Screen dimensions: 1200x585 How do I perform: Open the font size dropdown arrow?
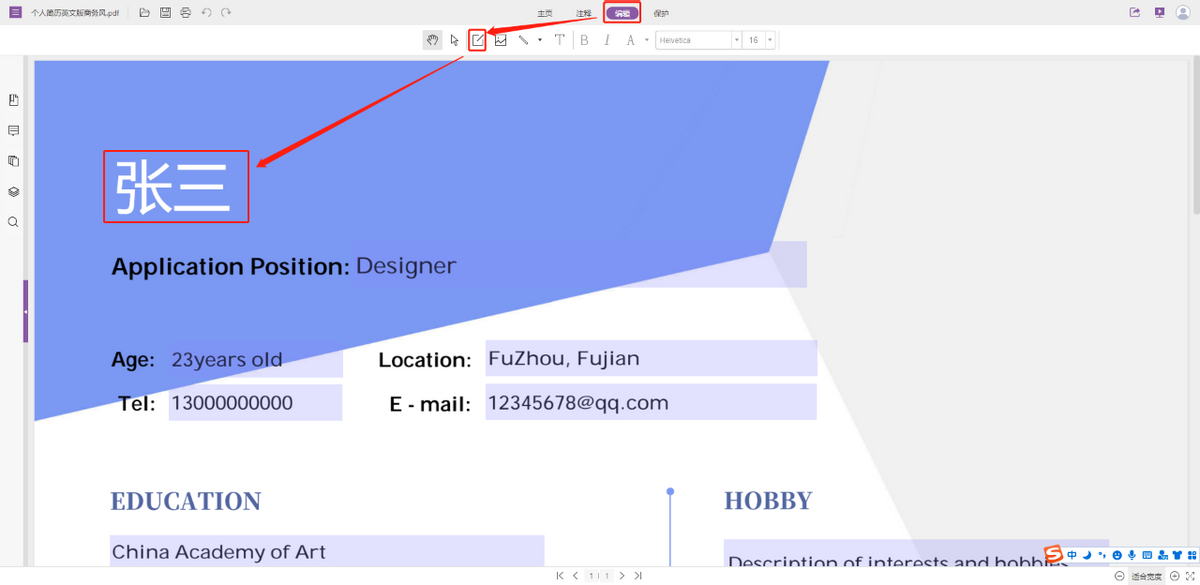[770, 40]
